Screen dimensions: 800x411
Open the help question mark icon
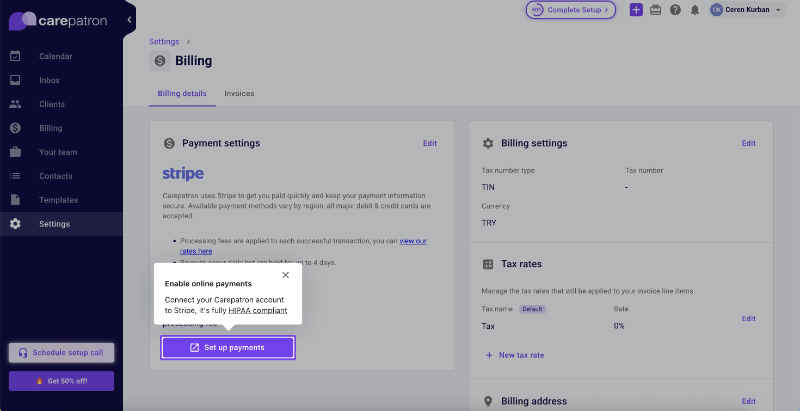[x=676, y=10]
